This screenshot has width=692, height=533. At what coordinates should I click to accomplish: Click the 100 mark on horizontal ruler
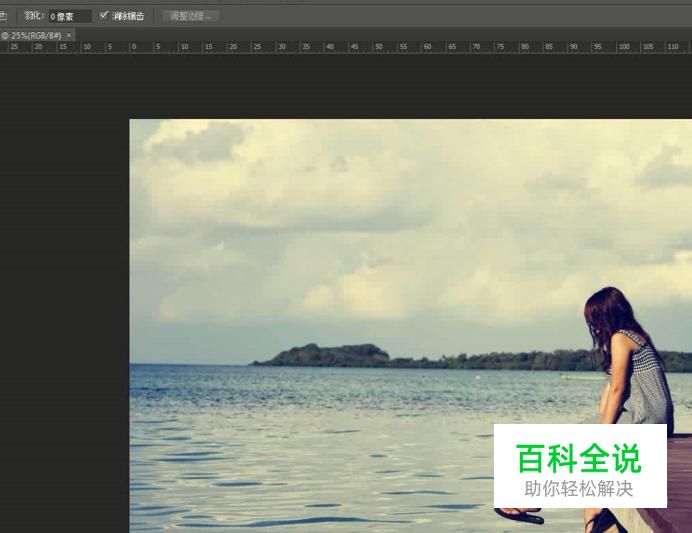tap(622, 47)
